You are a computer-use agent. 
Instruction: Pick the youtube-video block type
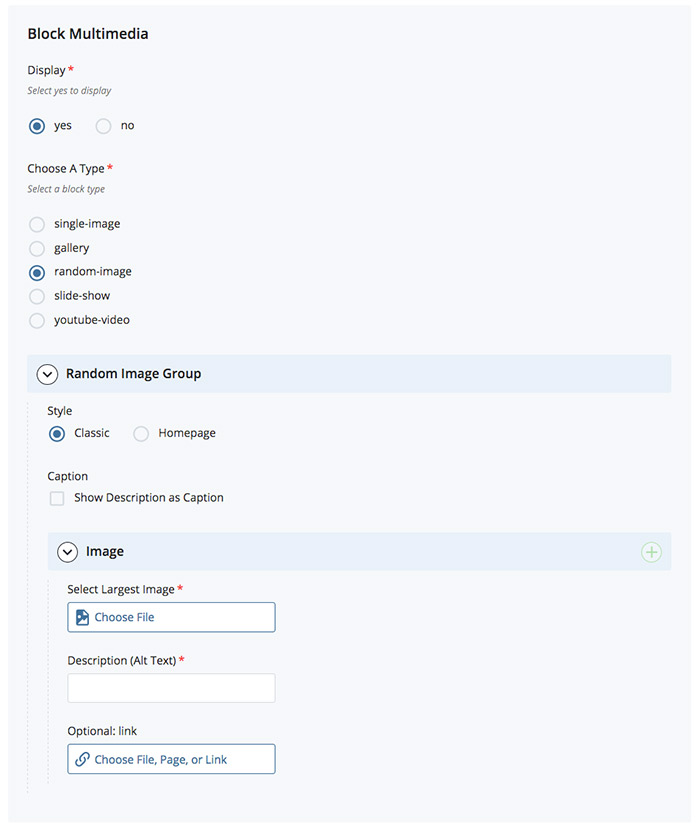tap(37, 320)
